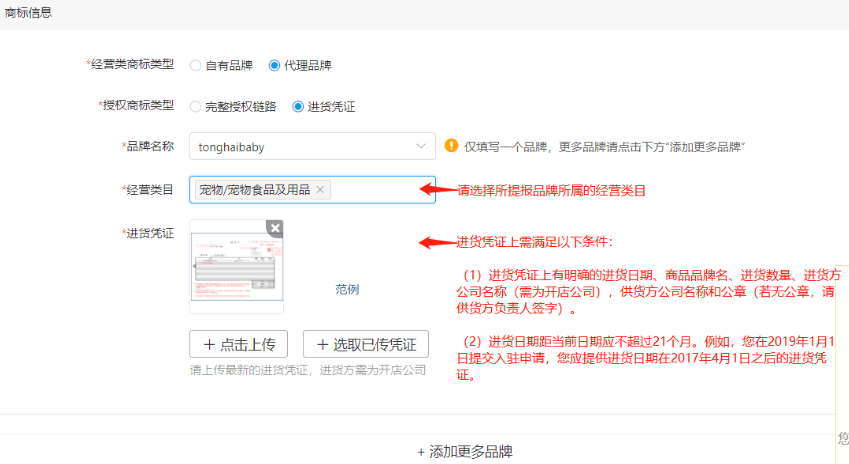849x464 pixels.
Task: Remove the 宠物/宠物食品及用品 category tag
Action: [x=320, y=190]
